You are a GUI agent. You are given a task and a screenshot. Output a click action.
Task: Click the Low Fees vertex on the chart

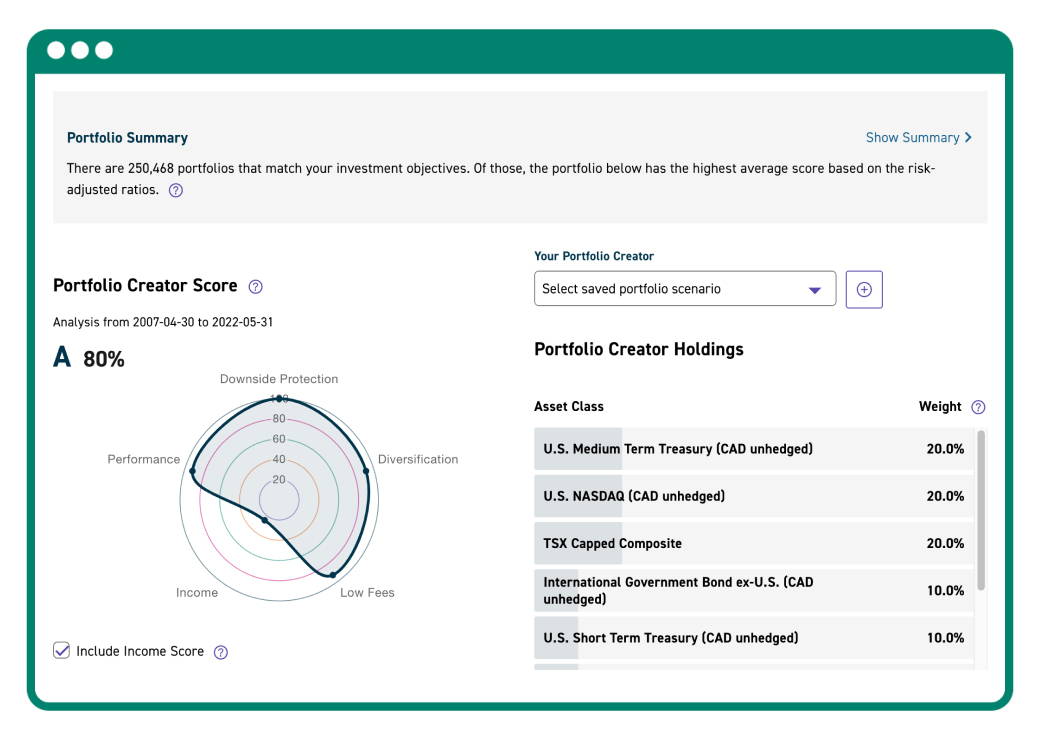(333, 573)
